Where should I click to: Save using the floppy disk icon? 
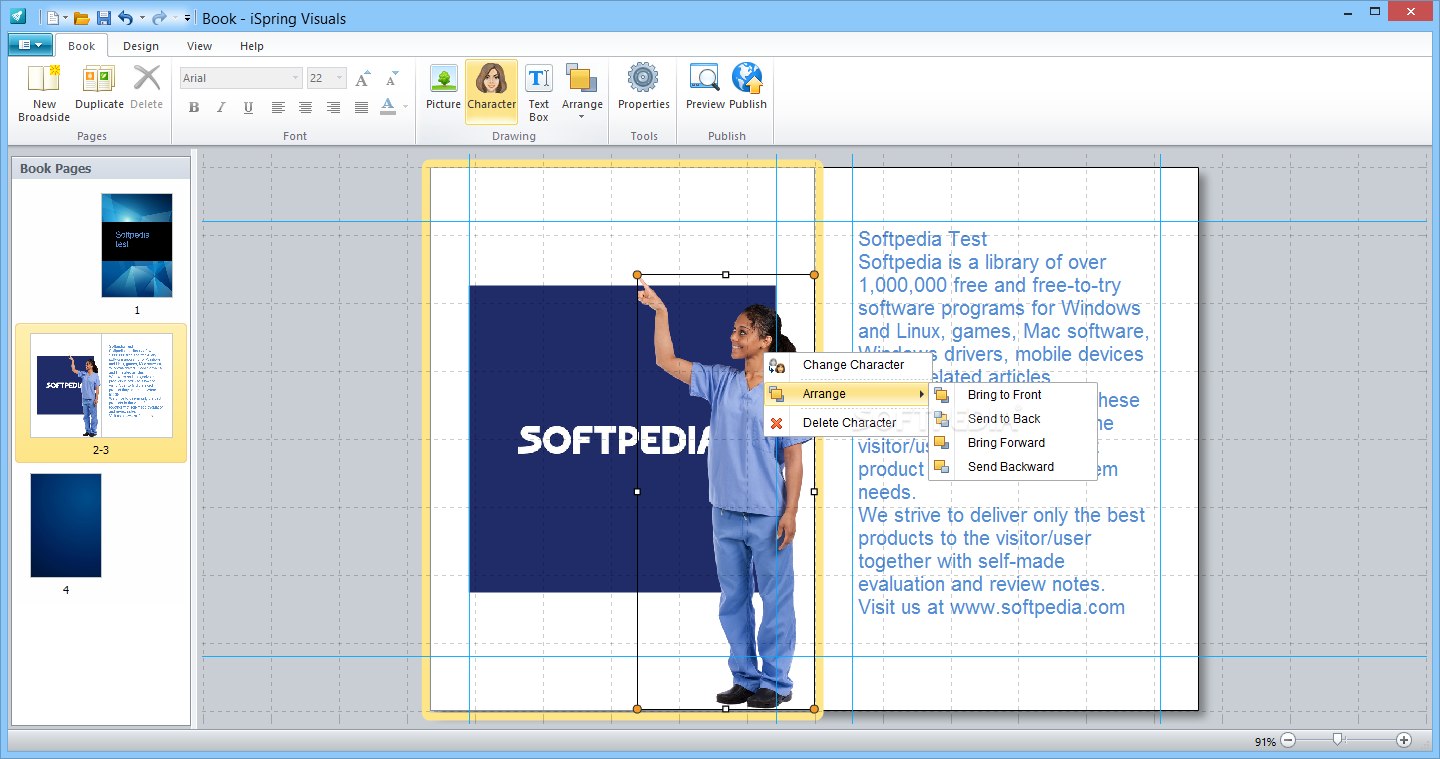point(103,18)
